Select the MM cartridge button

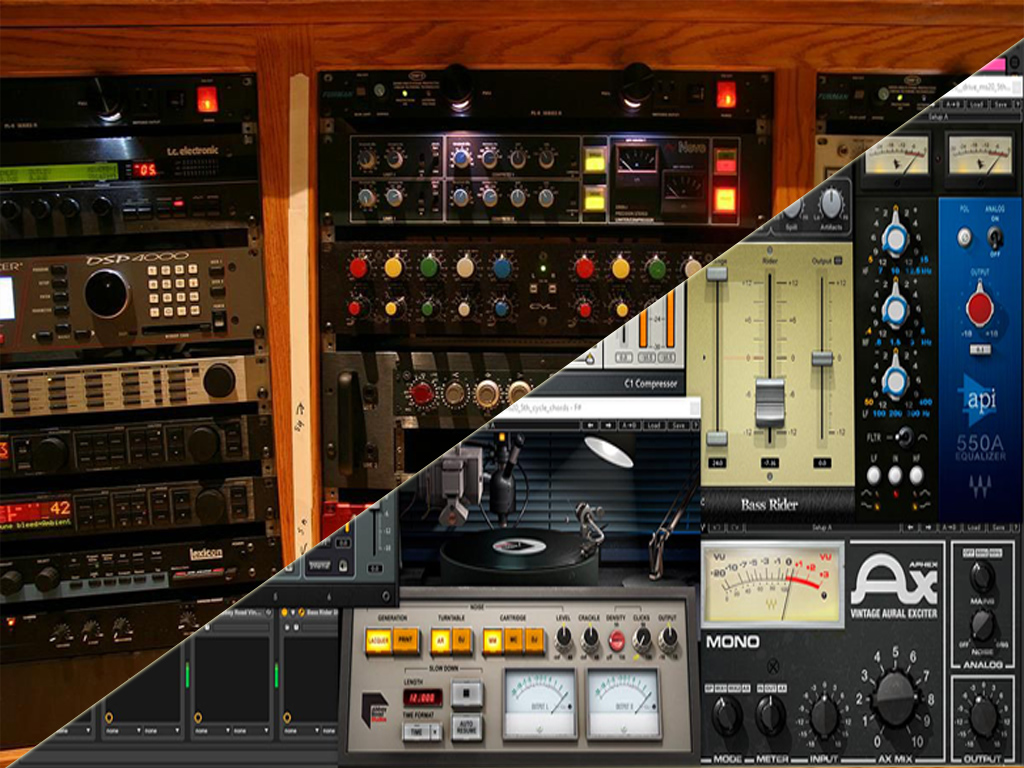click(492, 641)
